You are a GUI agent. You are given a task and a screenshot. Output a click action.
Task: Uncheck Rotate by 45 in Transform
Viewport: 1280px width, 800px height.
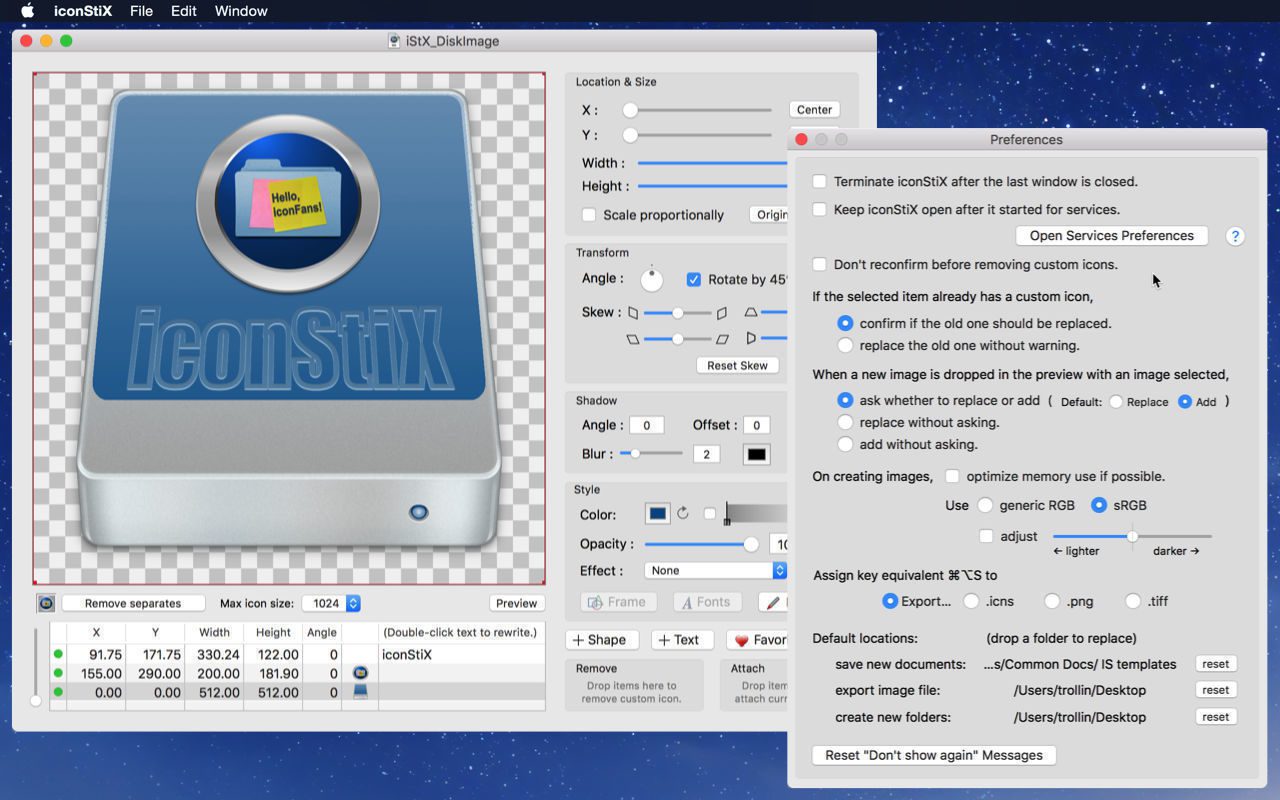click(695, 279)
